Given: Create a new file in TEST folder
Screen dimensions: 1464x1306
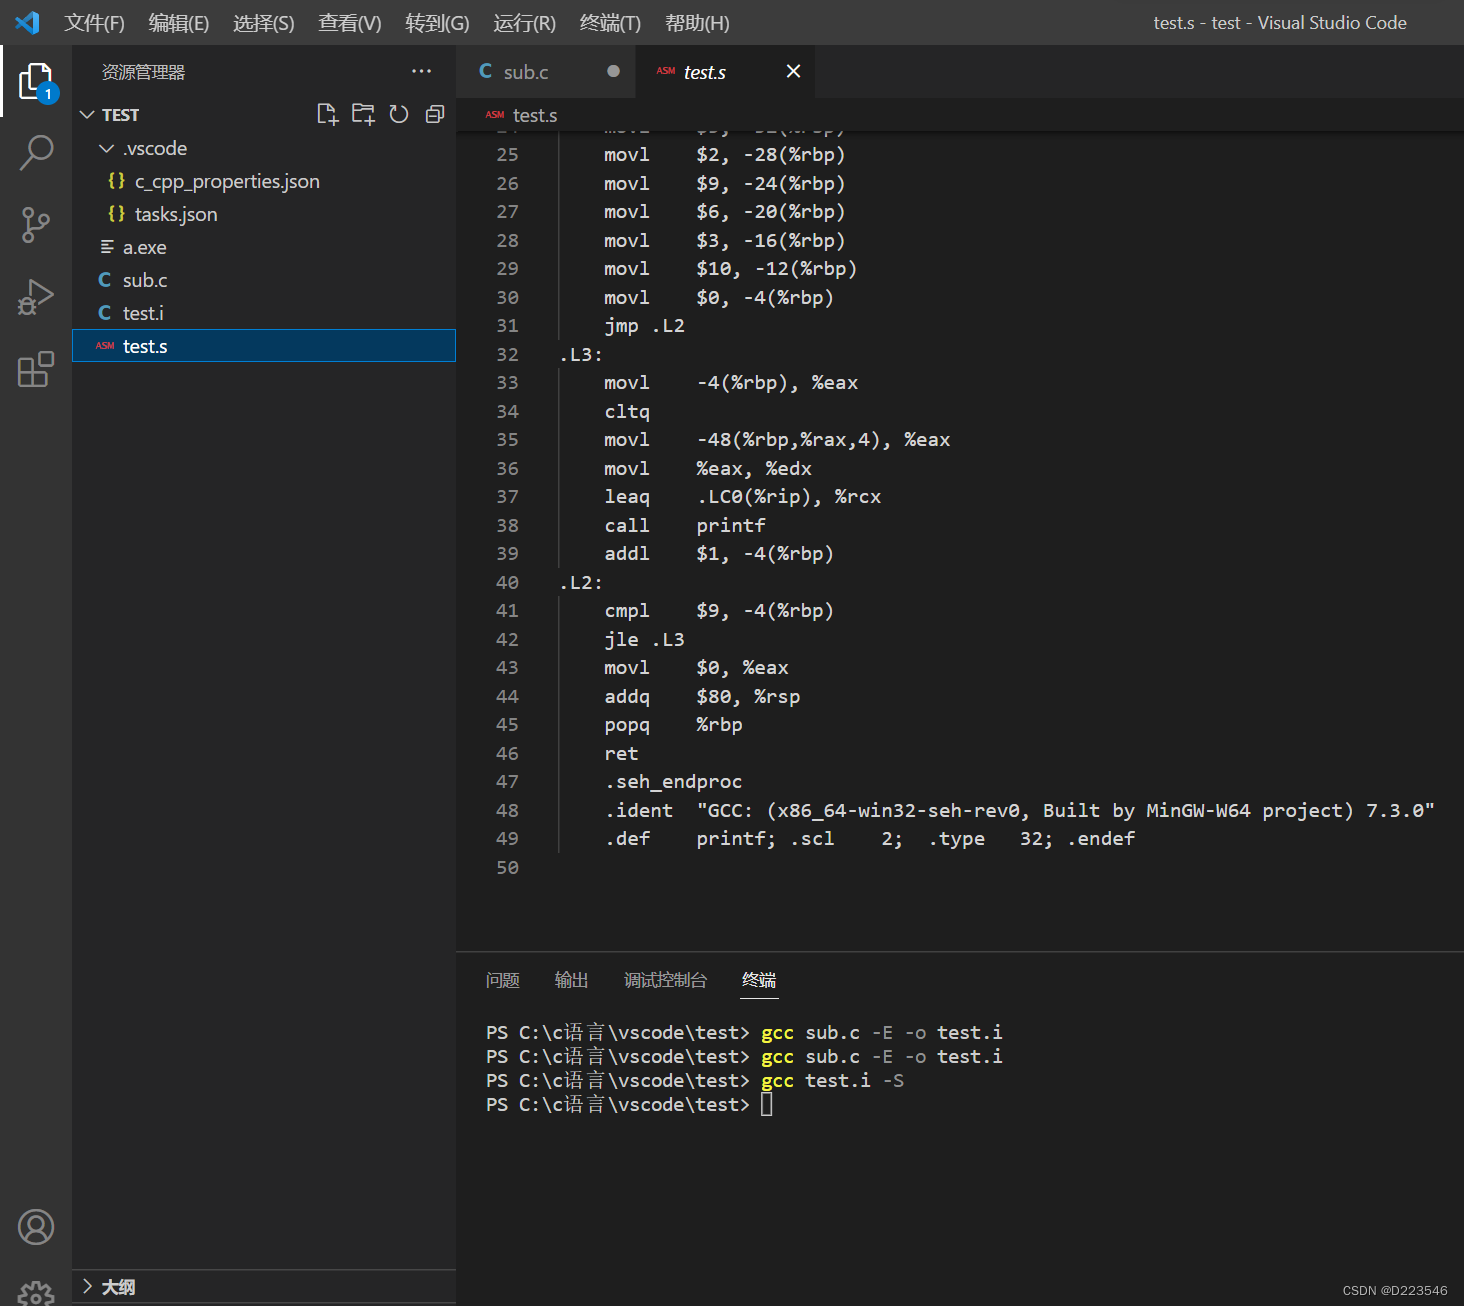Looking at the screenshot, I should pos(327,114).
